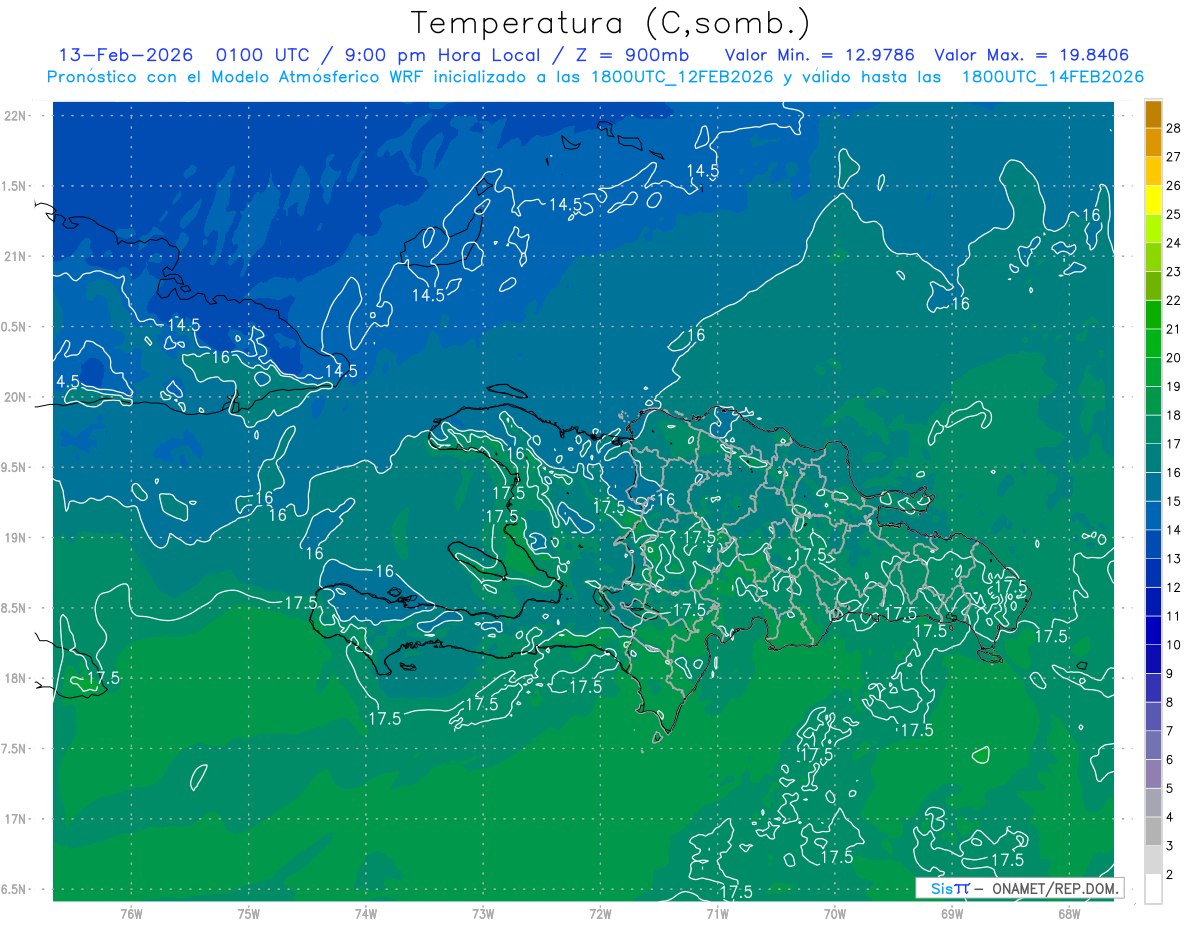Image resolution: width=1200 pixels, height=927 pixels.
Task: Select the 13-Feb-2026 date text
Action: (x=125, y=55)
